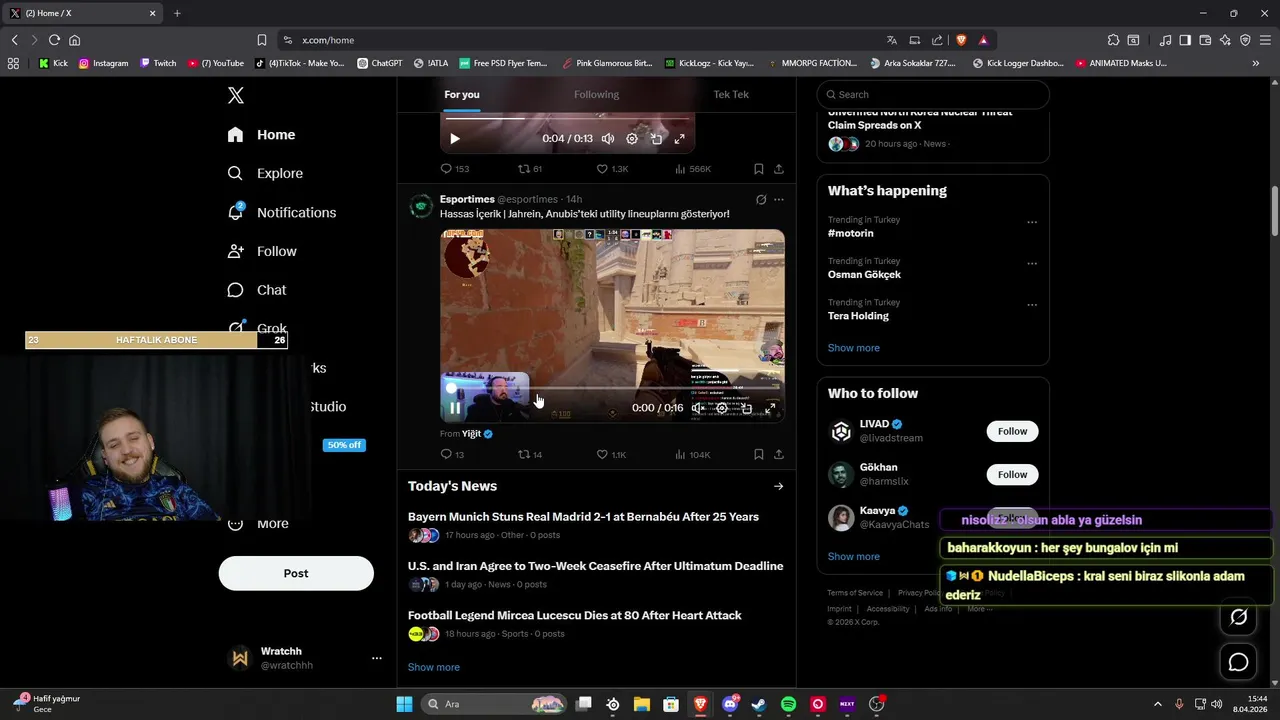Open the floating messages chat bubble button
This screenshot has height=720, width=1280.
1238,662
